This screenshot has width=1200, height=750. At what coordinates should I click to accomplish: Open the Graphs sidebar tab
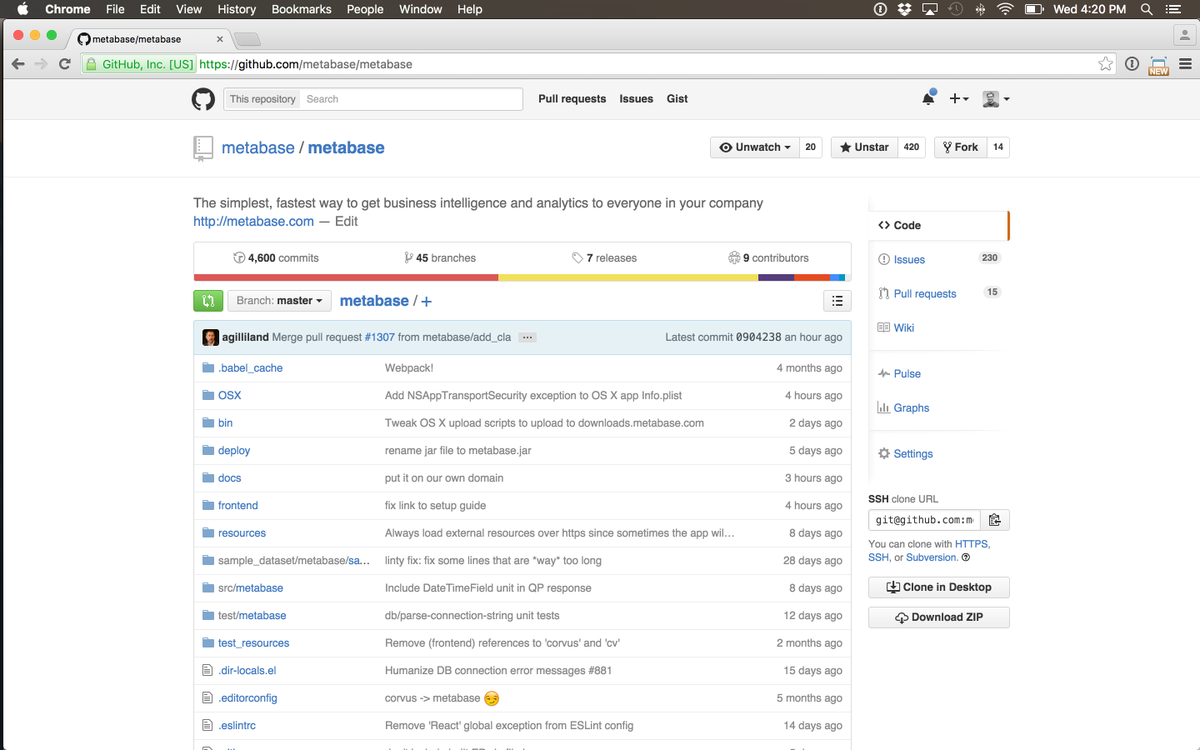[911, 408]
